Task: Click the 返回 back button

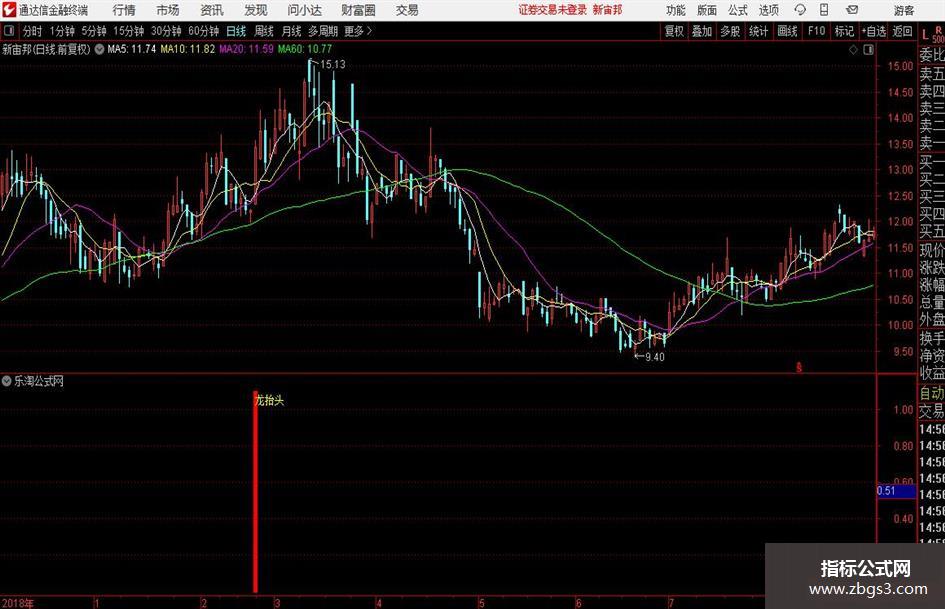Action: [902, 31]
